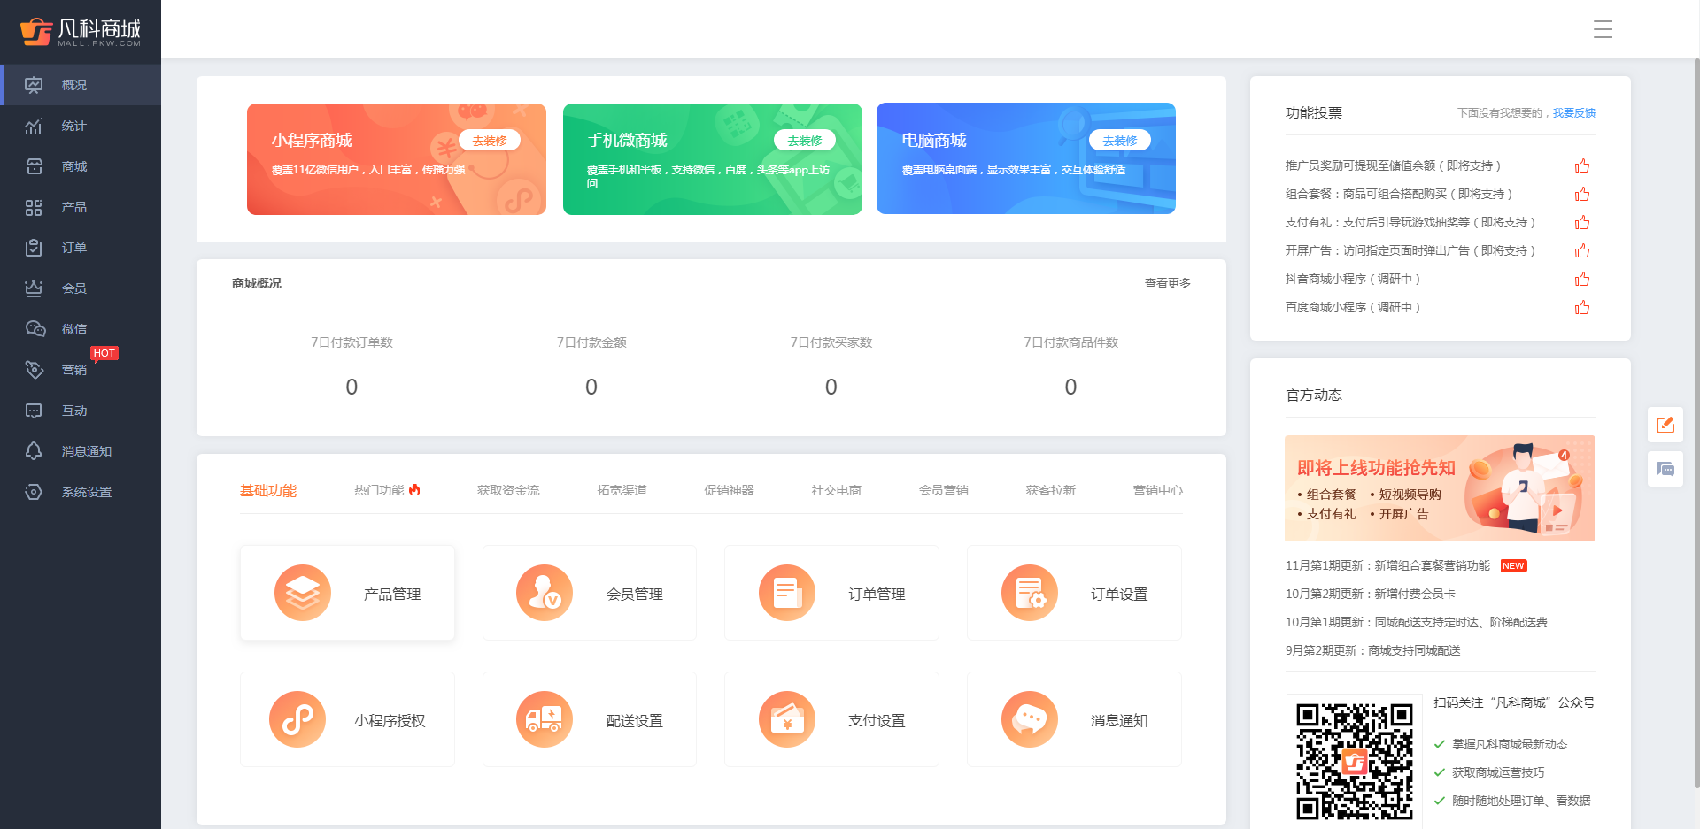The height and width of the screenshot is (829, 1700).
Task: Open the floating customer chat icon
Action: [1665, 468]
